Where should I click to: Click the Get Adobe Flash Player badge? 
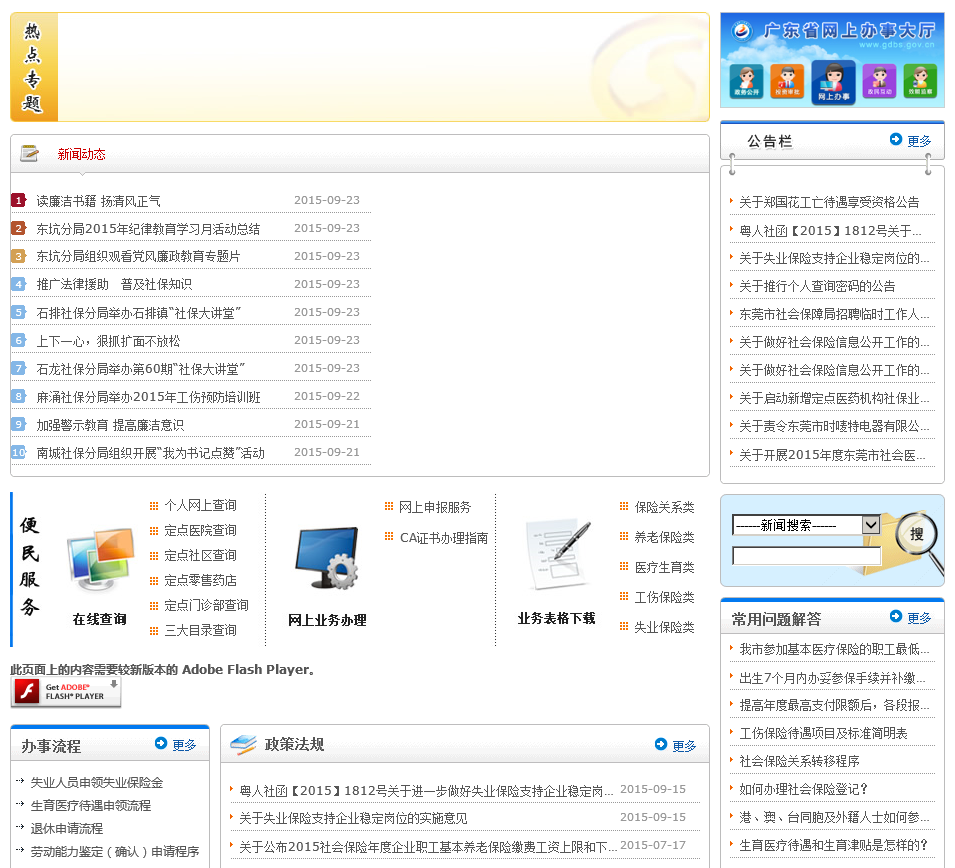point(66,692)
